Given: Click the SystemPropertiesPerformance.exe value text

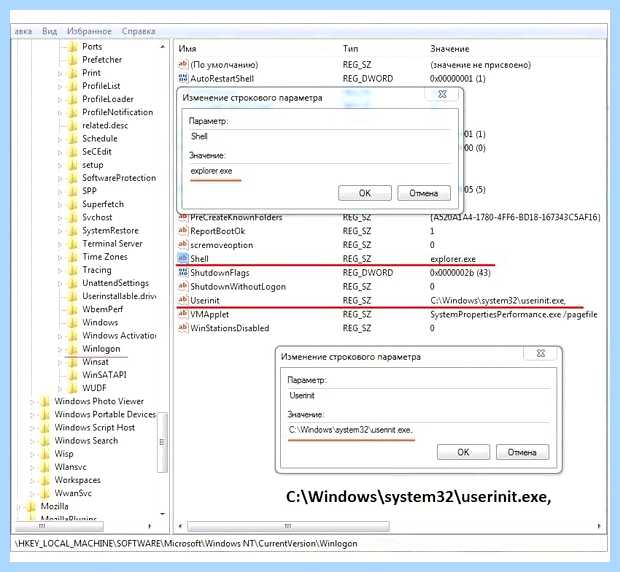Looking at the screenshot, I should coord(514,314).
